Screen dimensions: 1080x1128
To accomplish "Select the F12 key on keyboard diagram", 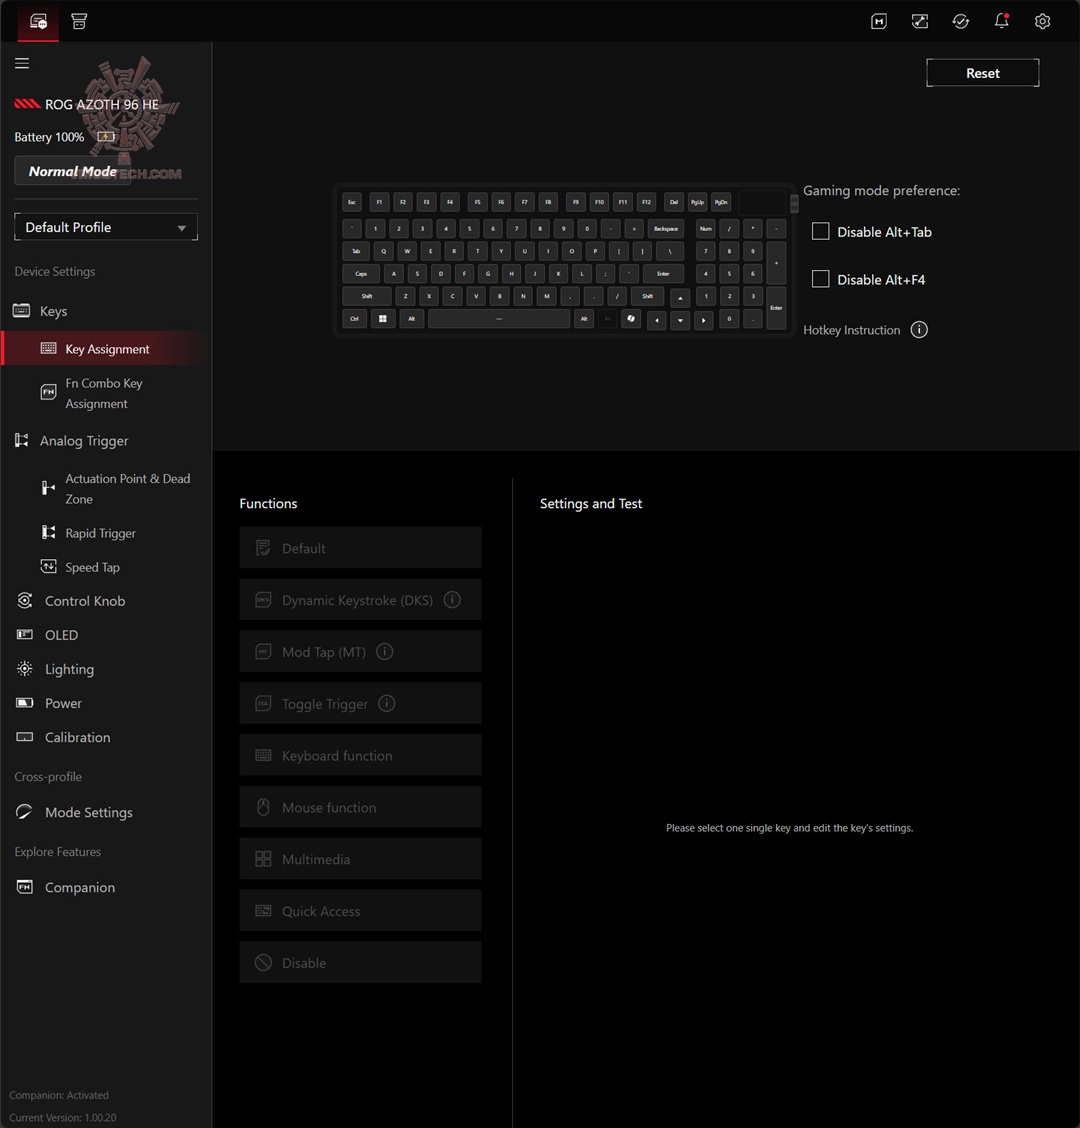I will 646,202.
